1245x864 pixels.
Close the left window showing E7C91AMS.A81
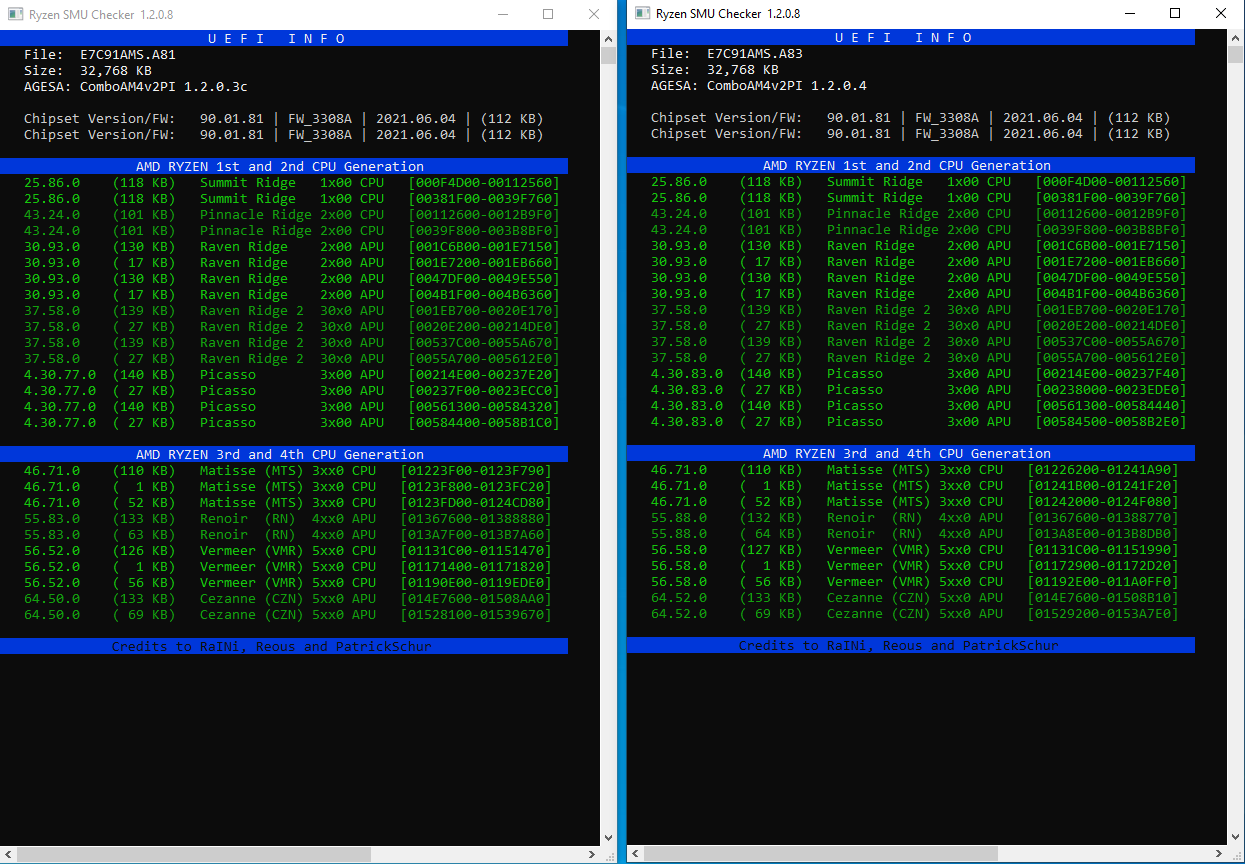[x=594, y=14]
